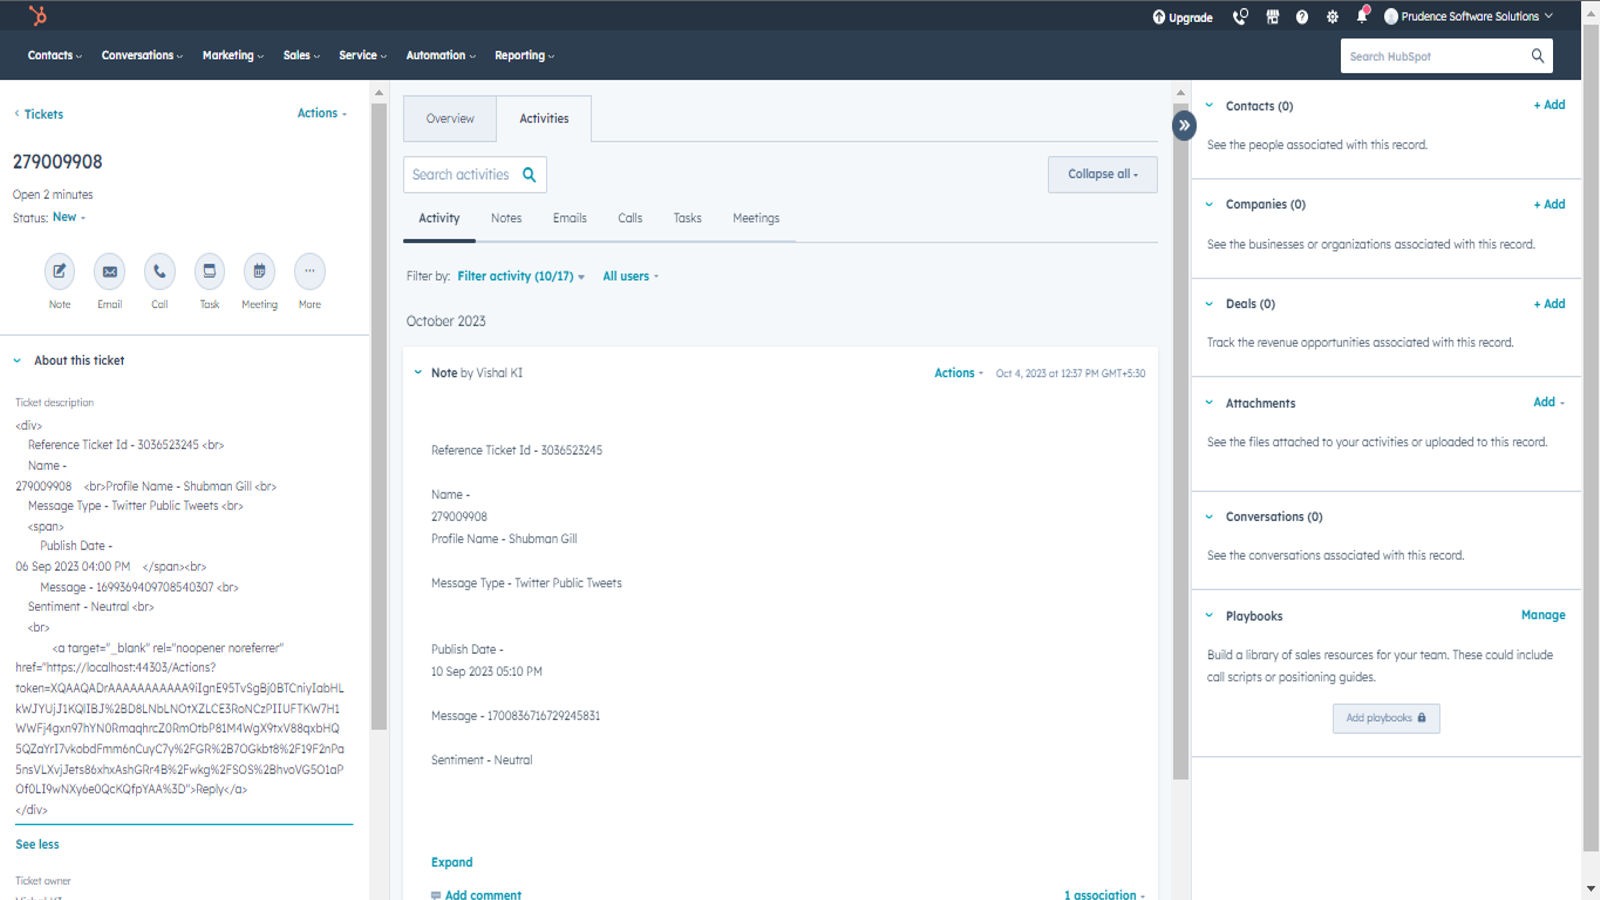Create a Note from the ticket icon bar
The height and width of the screenshot is (900, 1600).
[x=59, y=271]
